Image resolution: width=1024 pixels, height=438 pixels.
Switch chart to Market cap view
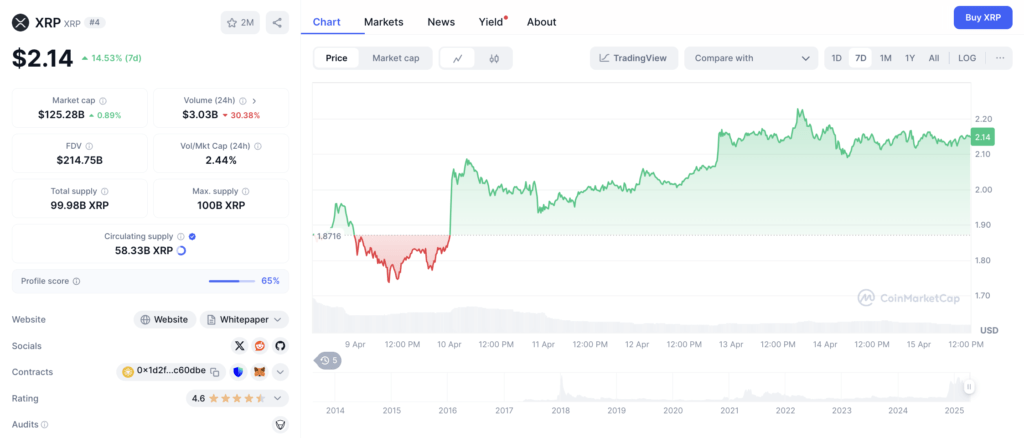pyautogui.click(x=396, y=58)
